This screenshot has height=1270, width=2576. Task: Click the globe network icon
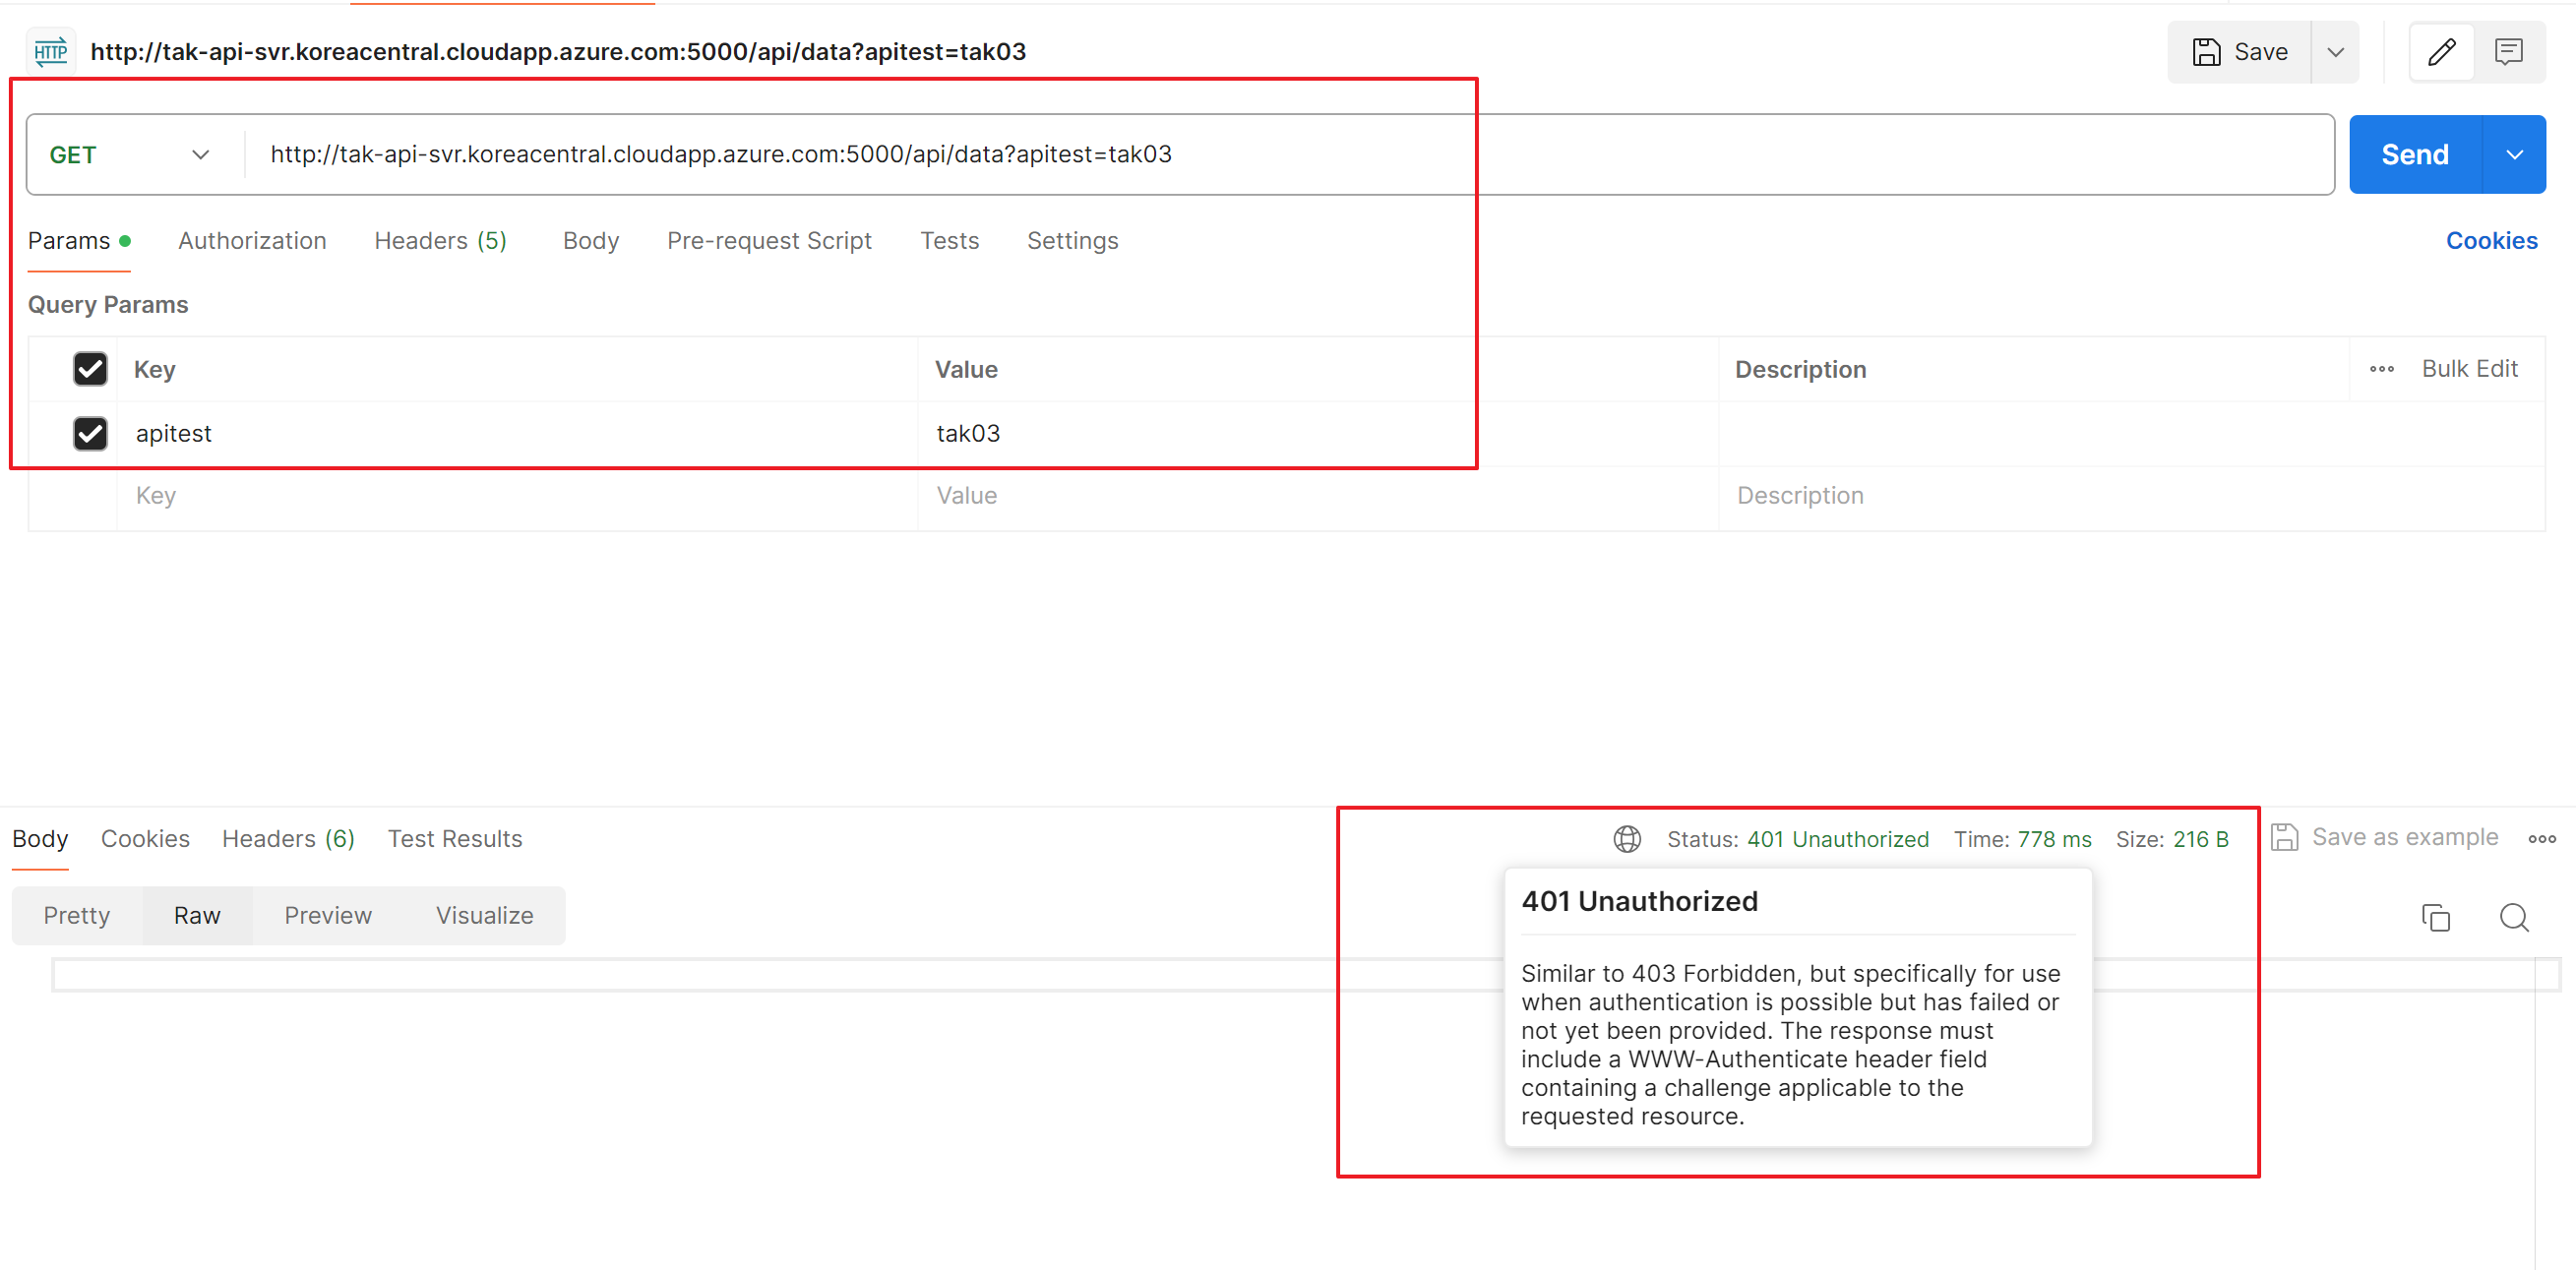click(1627, 839)
